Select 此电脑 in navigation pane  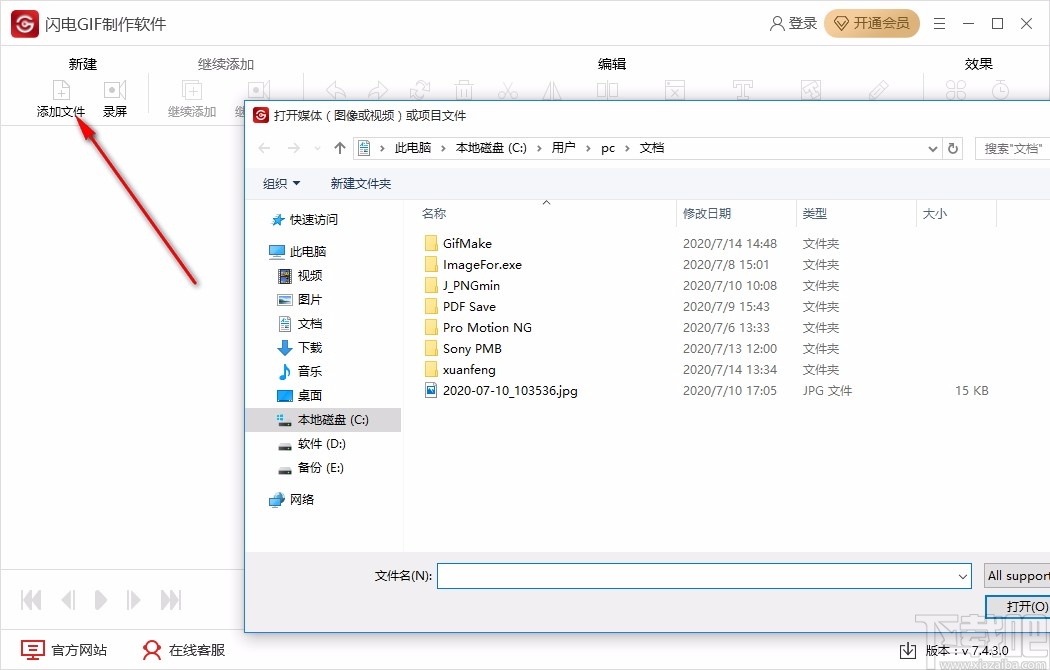[x=298, y=252]
